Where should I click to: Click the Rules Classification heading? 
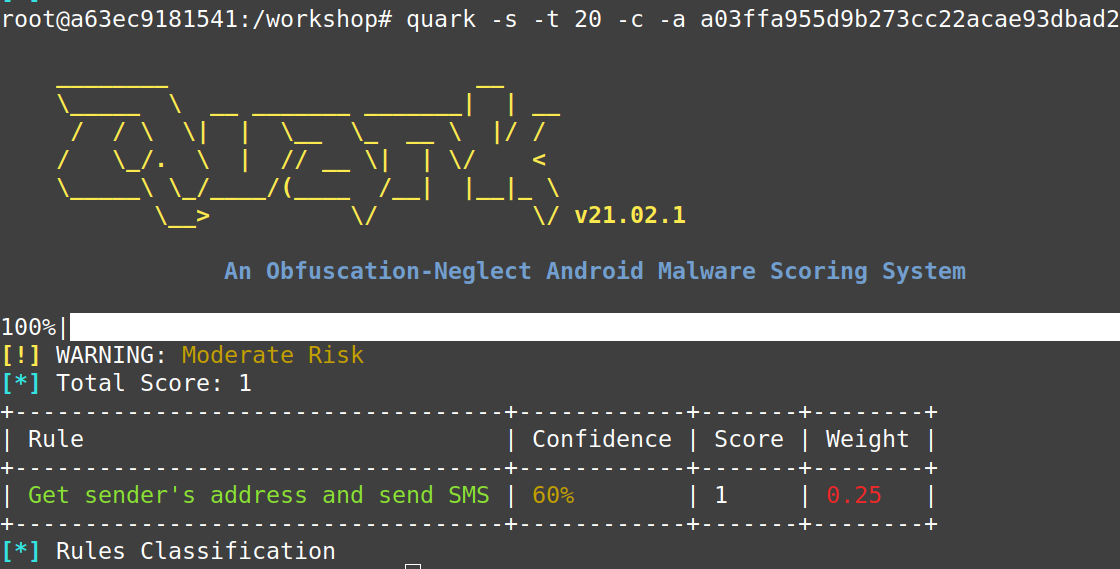(195, 551)
